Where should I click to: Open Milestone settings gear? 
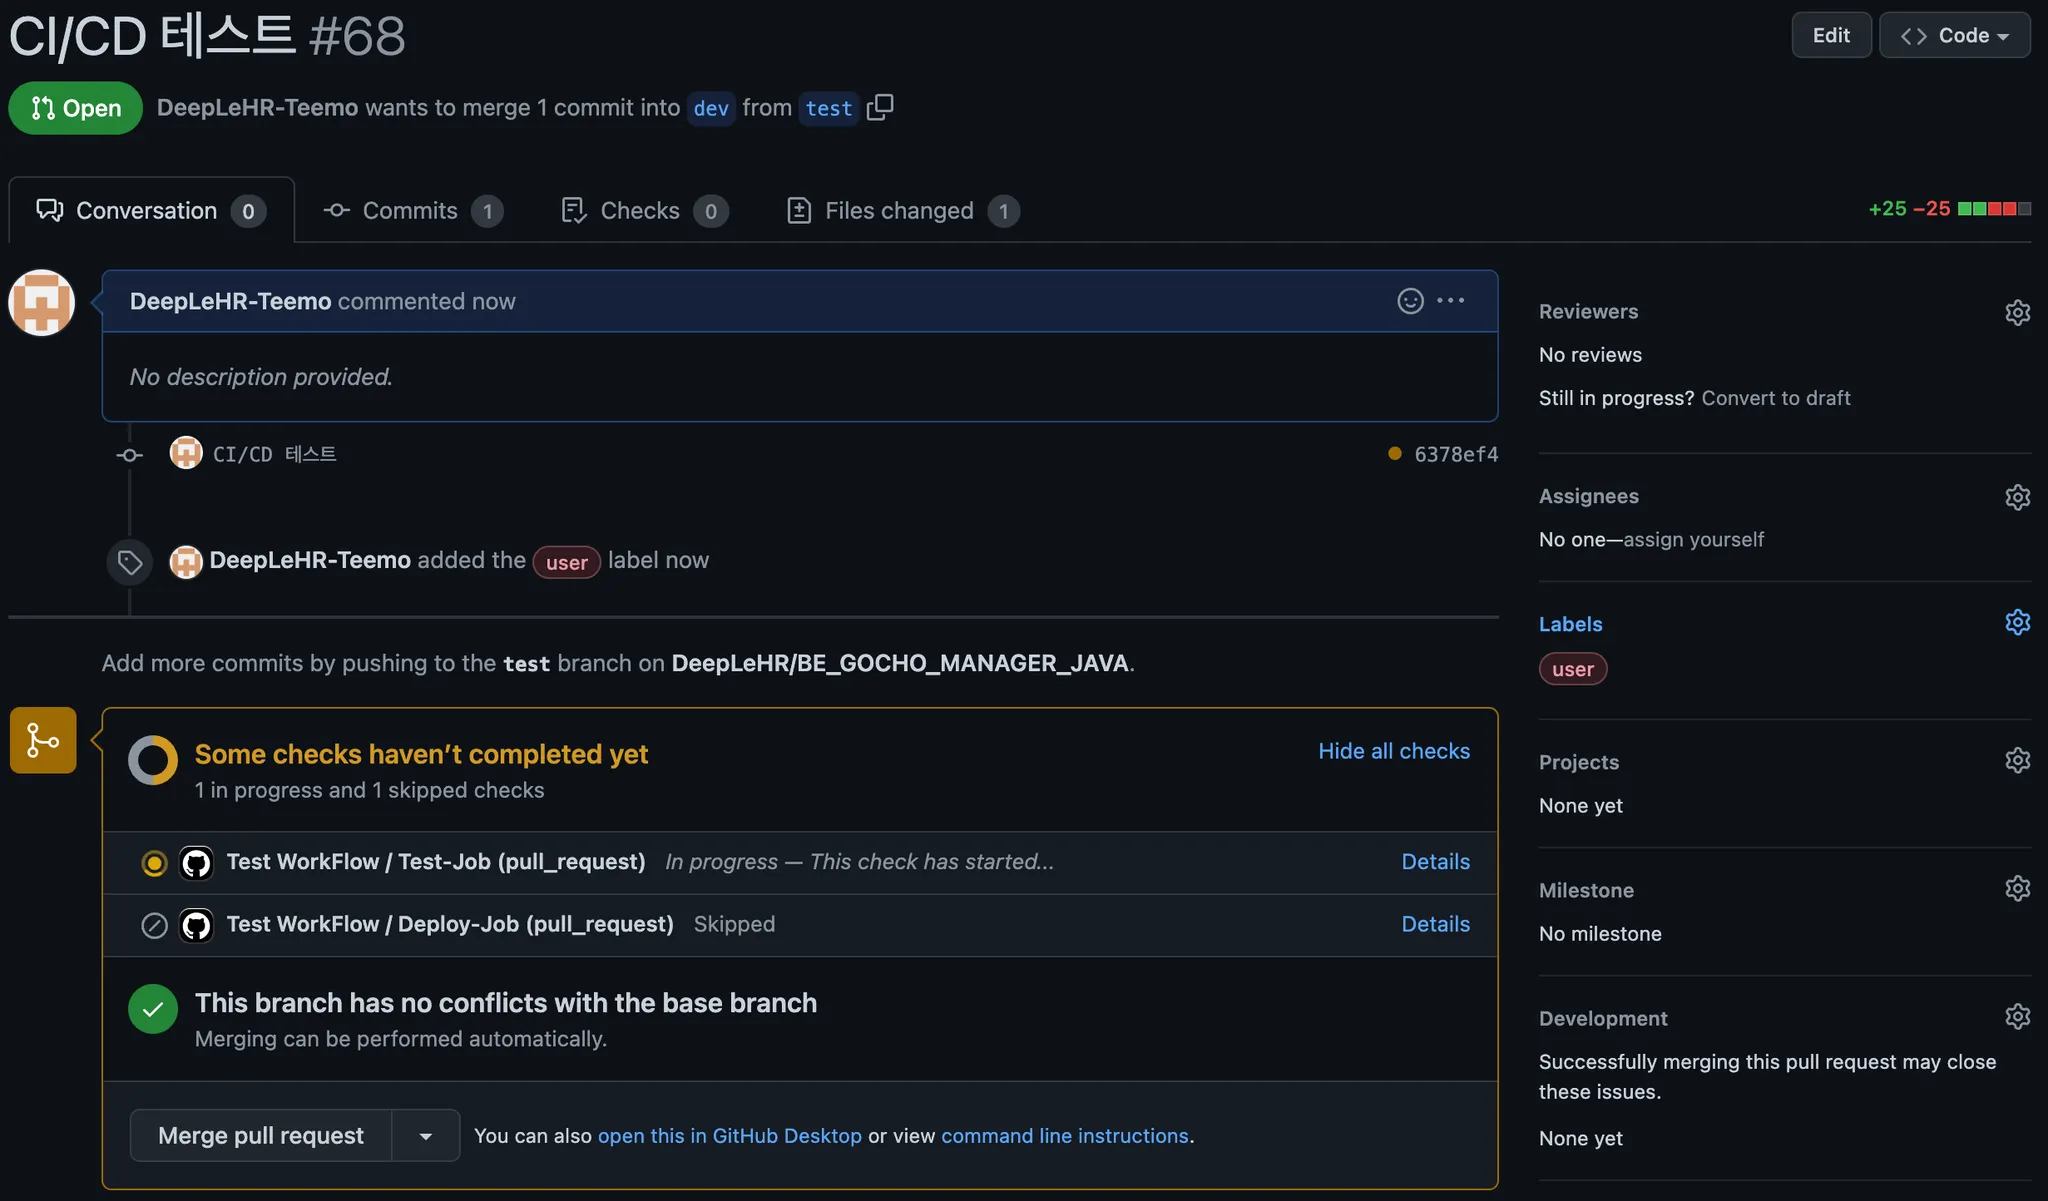pyautogui.click(x=2017, y=889)
